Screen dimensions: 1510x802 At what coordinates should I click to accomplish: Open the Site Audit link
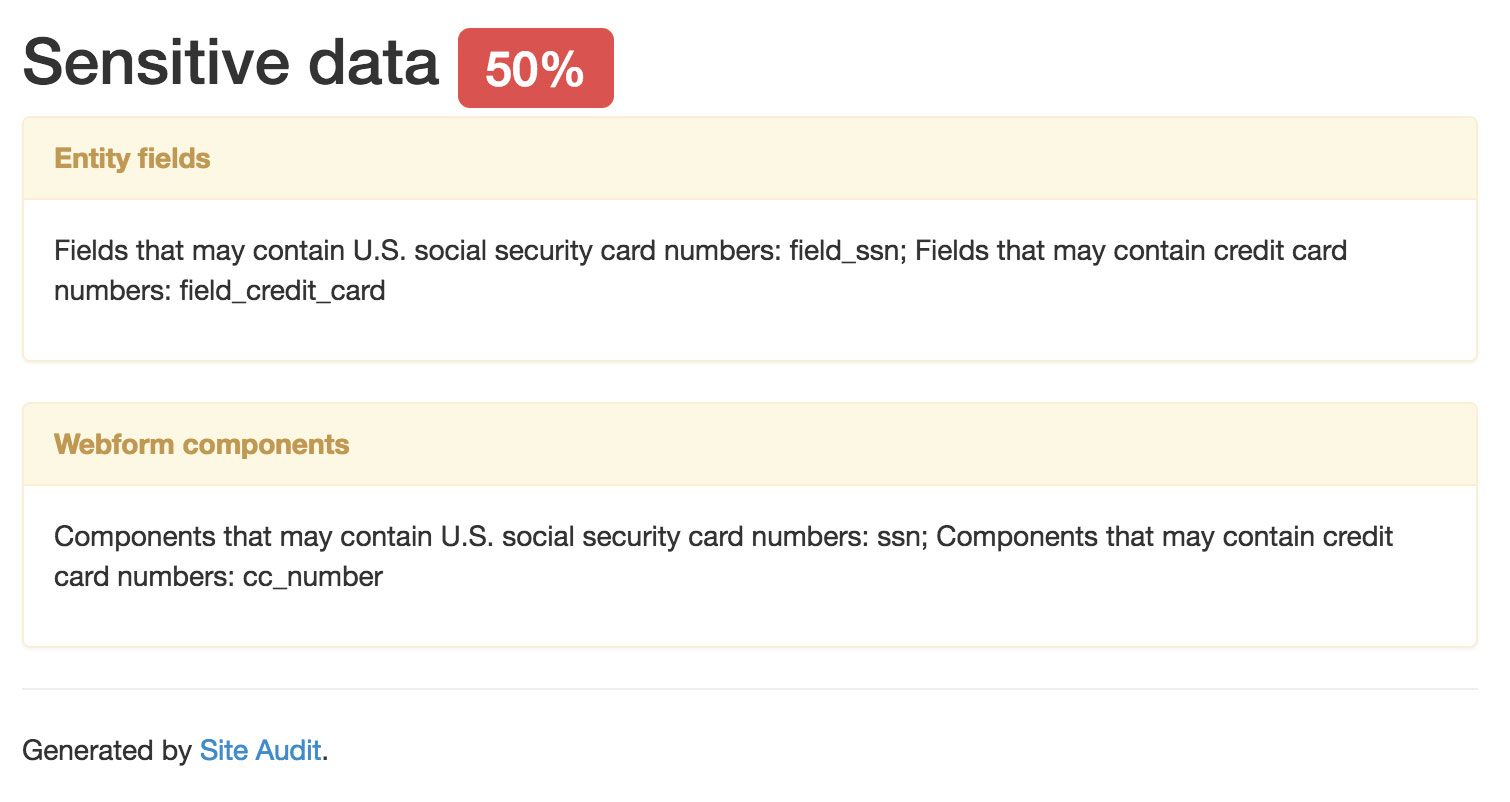tap(260, 750)
